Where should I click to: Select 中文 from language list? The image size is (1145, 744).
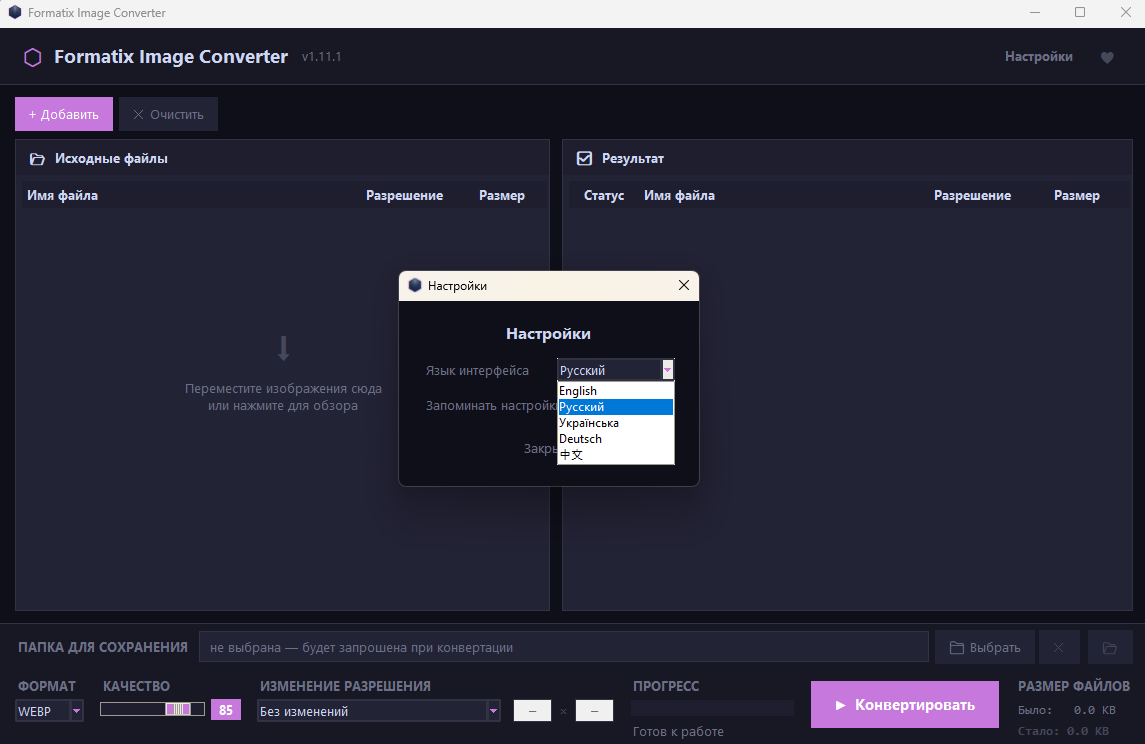pos(616,455)
